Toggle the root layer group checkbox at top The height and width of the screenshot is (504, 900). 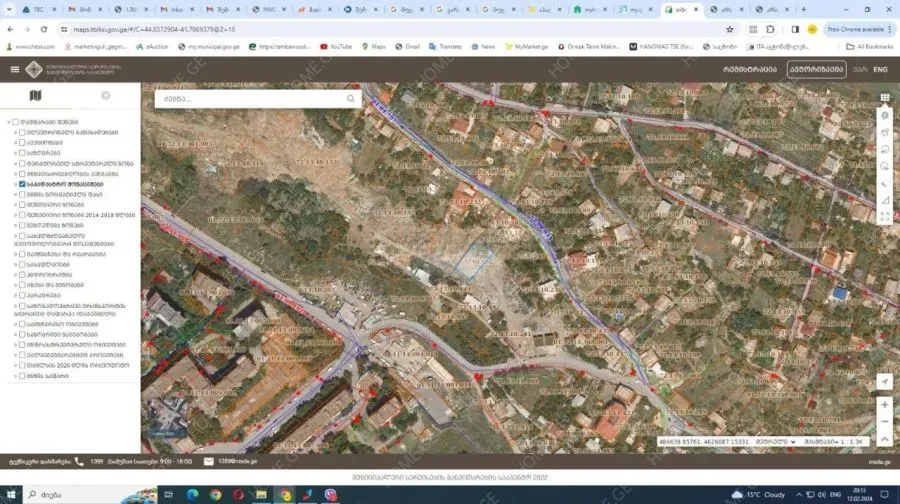click(15, 122)
